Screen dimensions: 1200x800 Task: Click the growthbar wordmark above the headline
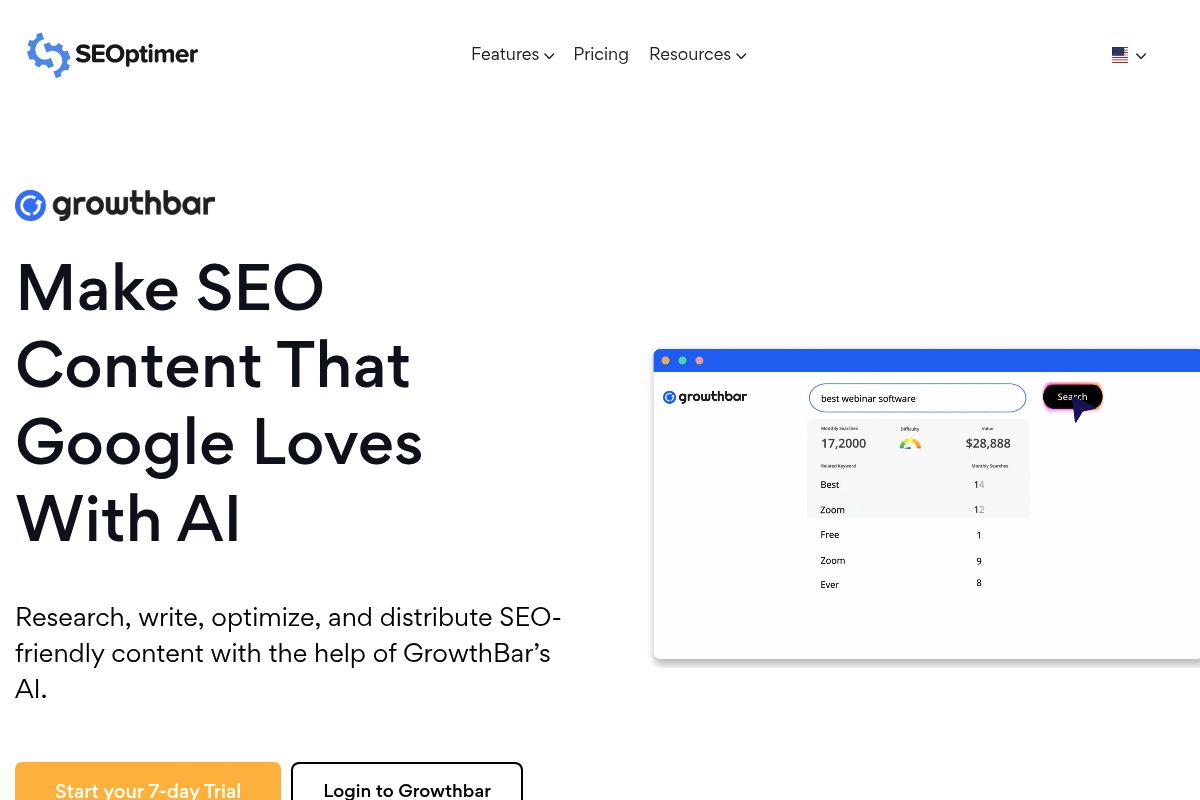click(x=134, y=205)
